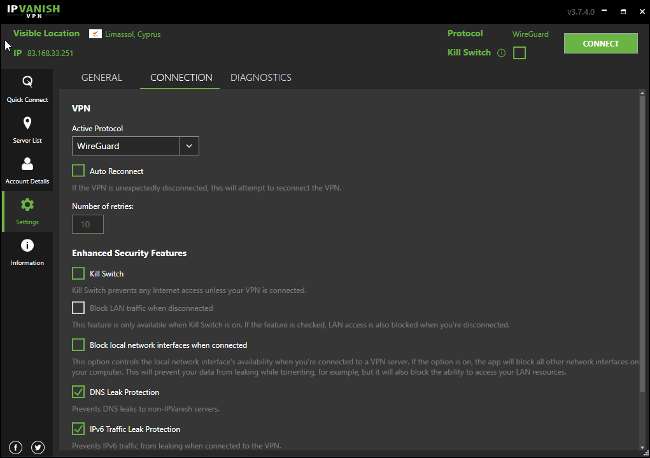Uncheck IPv6 Traffic Leak Protection
The height and width of the screenshot is (458, 650).
tap(78, 429)
